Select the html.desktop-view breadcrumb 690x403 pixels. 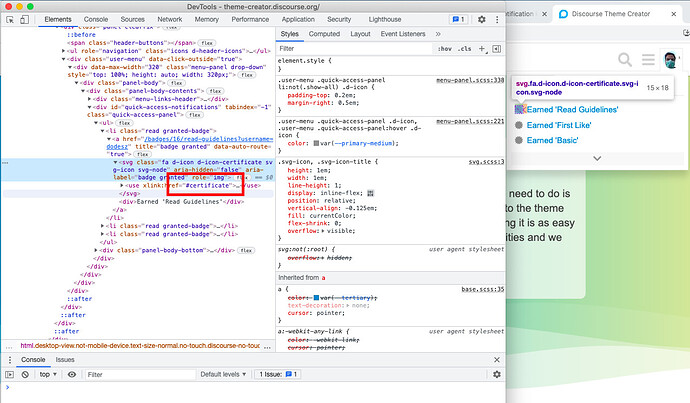[140, 346]
